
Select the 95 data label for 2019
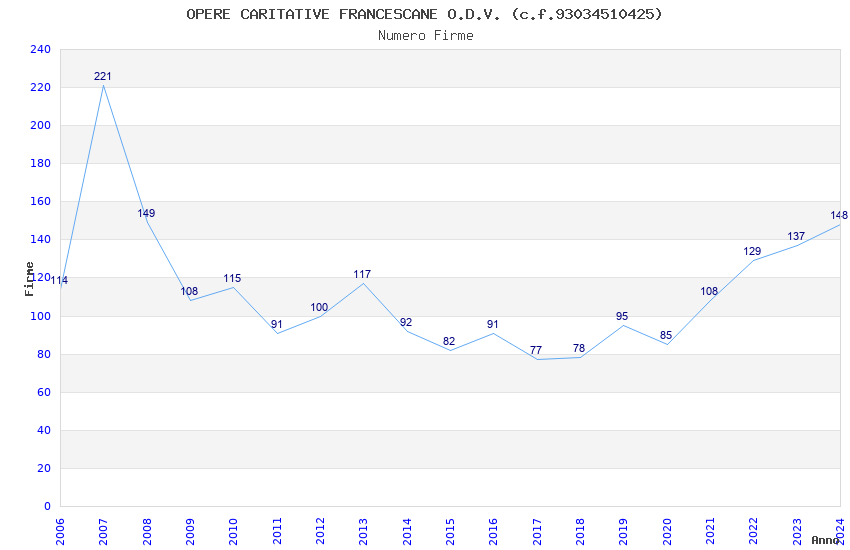click(x=622, y=316)
